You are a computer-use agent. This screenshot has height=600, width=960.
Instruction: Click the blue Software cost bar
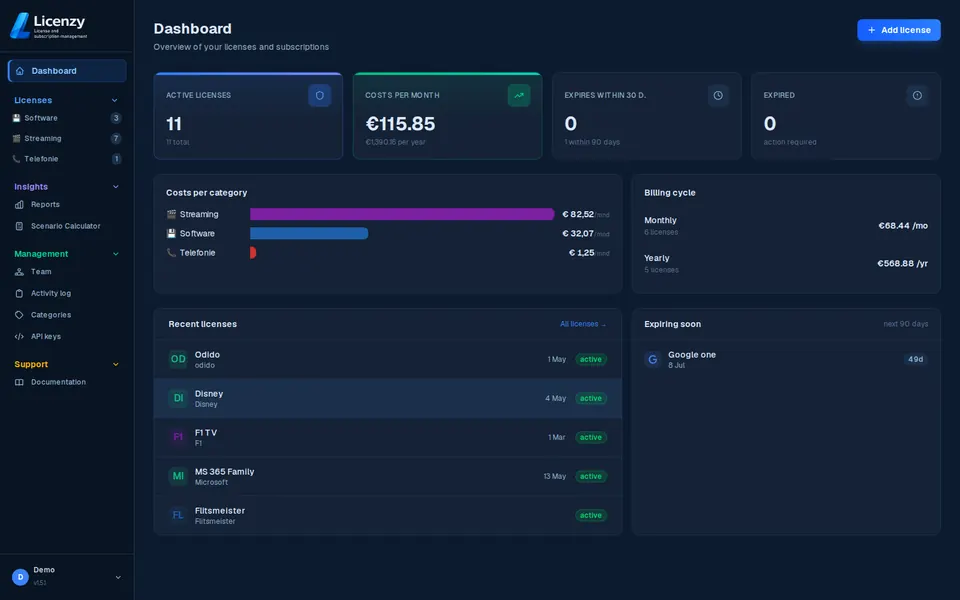[309, 233]
